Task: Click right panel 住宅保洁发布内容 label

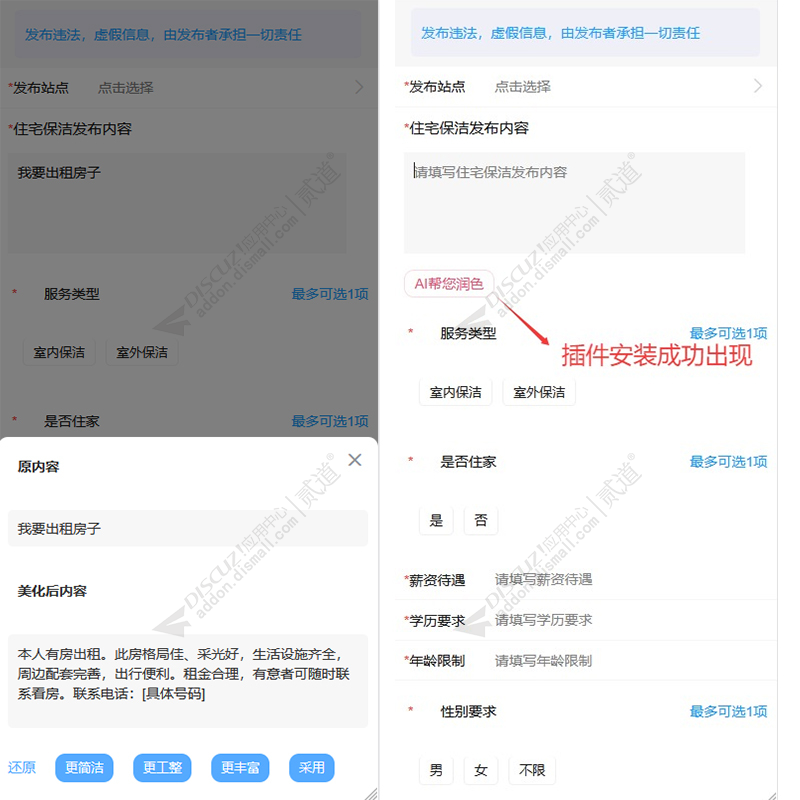Action: (469, 128)
